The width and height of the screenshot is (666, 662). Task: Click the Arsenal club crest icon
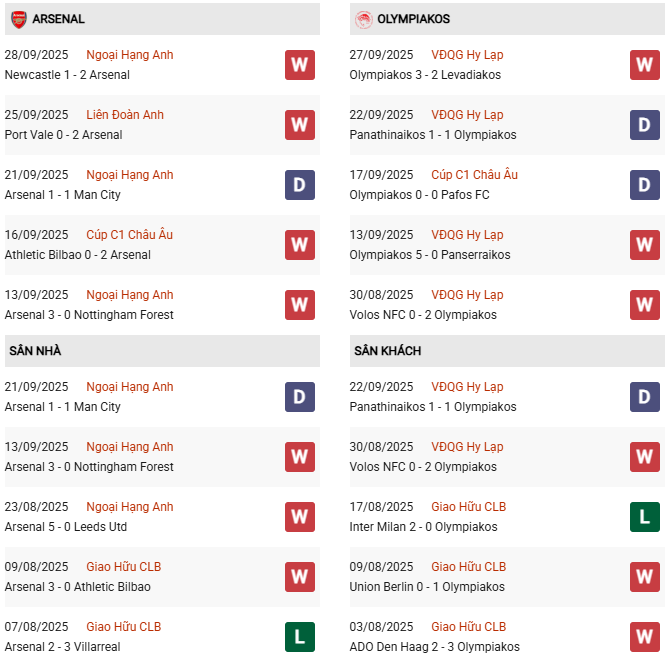[x=18, y=19]
